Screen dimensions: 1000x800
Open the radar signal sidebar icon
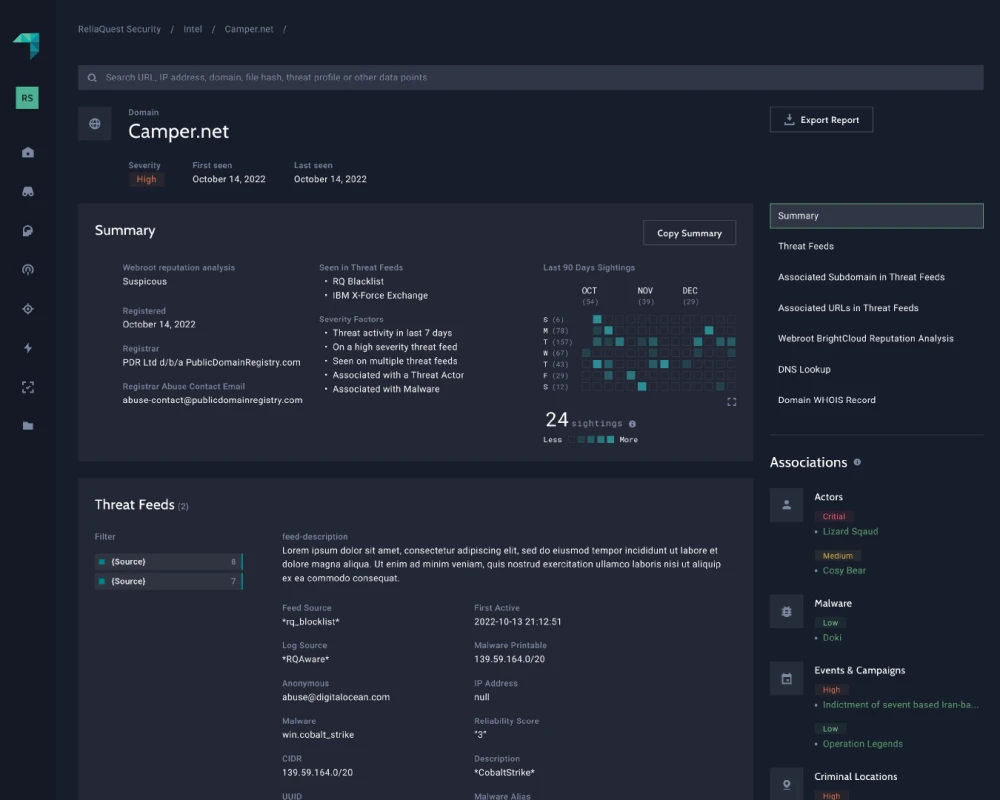pos(28,270)
